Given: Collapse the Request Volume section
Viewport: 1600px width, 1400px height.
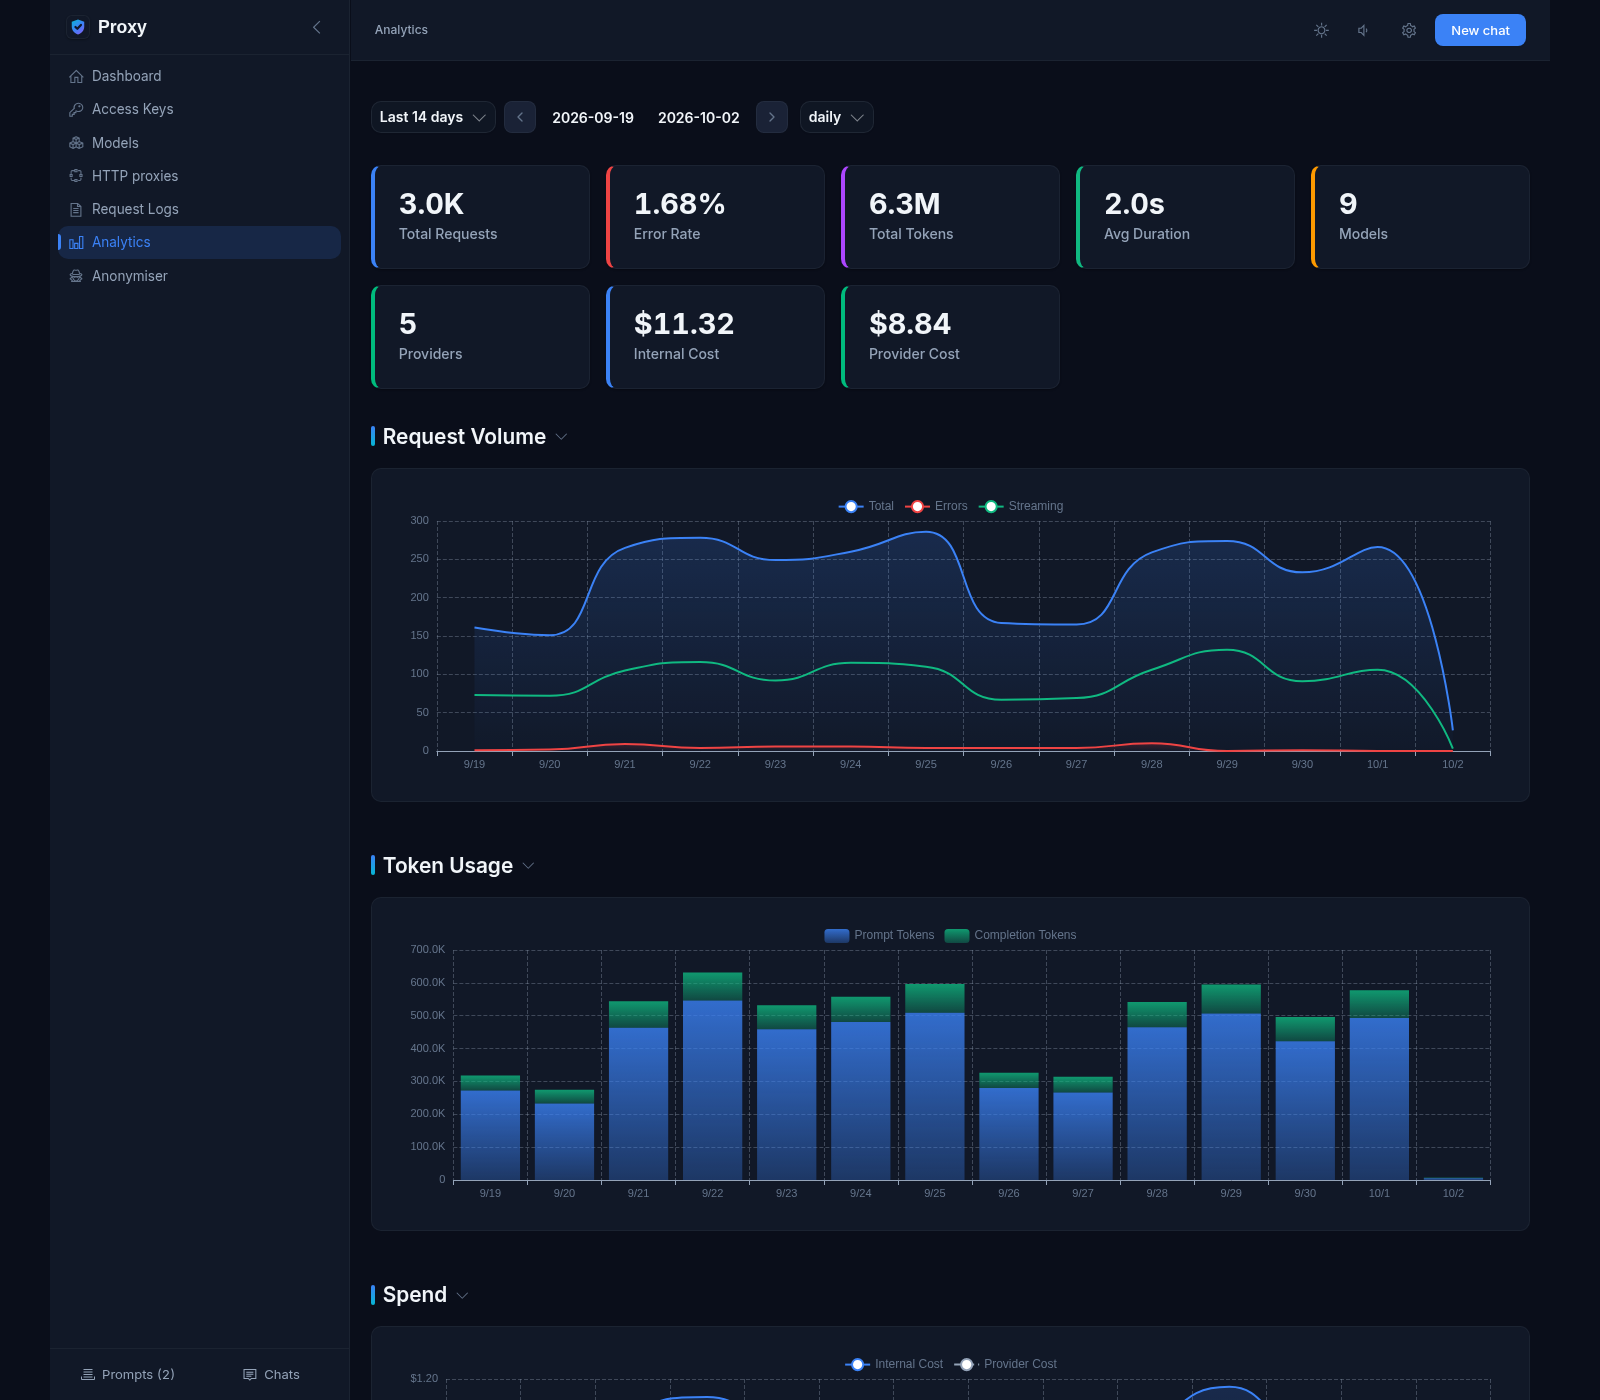Looking at the screenshot, I should (x=562, y=437).
